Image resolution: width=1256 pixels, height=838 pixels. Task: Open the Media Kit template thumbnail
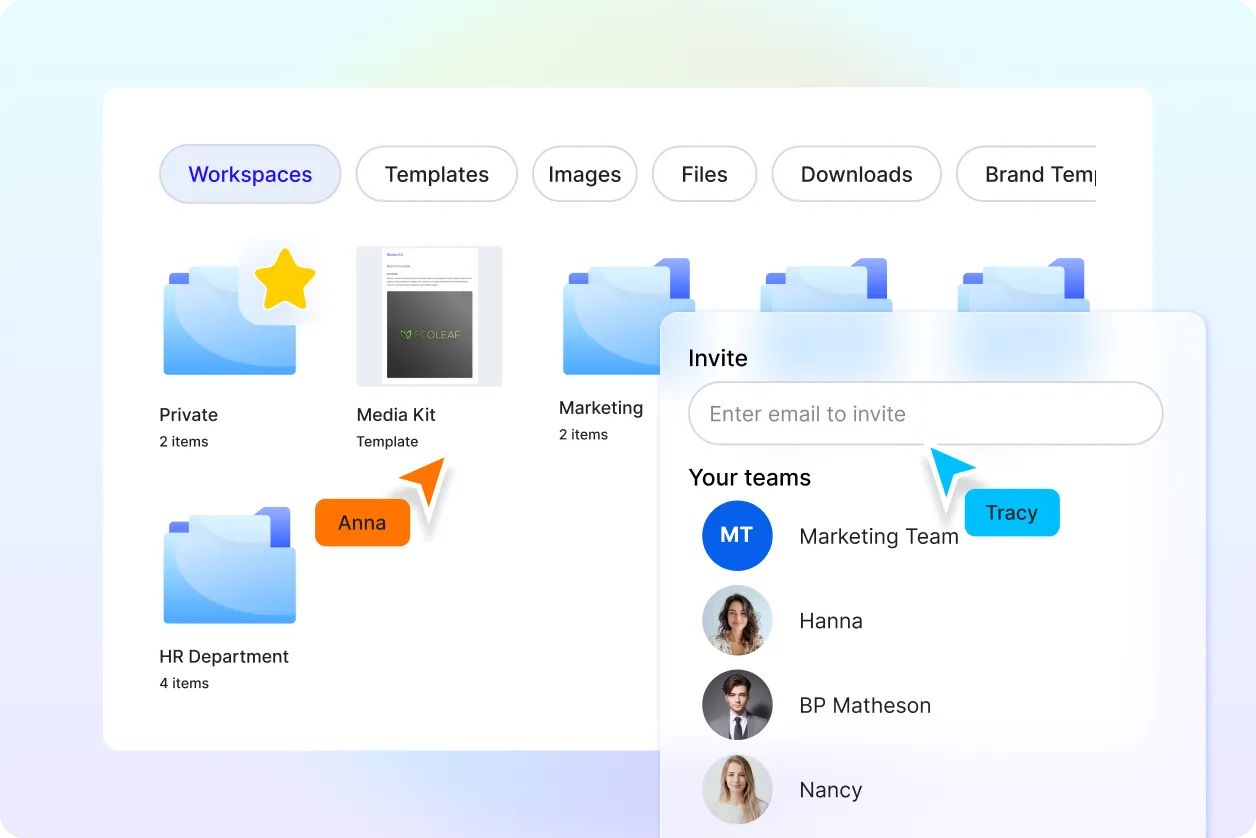click(429, 316)
